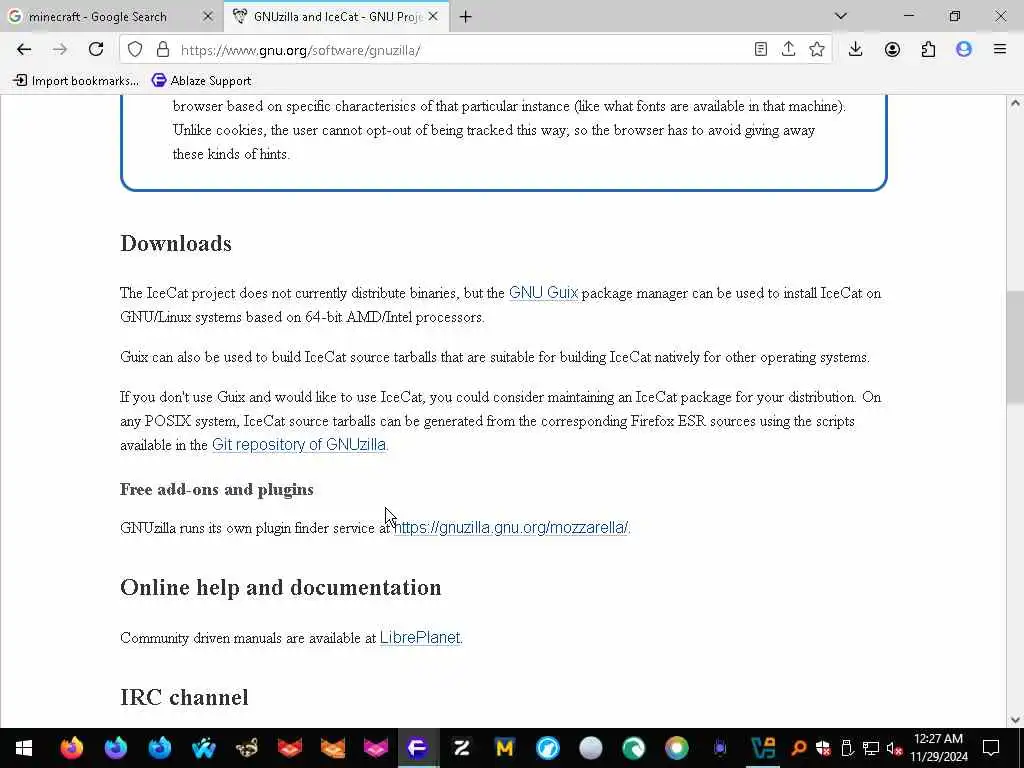Open the raccoon browser taskbar icon
The image size is (1024, 768).
[x=247, y=747]
